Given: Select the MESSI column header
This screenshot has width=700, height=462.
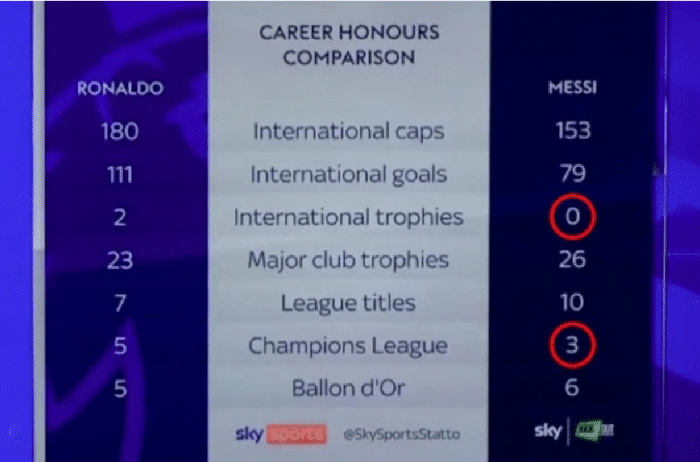Looking at the screenshot, I should click(573, 88).
